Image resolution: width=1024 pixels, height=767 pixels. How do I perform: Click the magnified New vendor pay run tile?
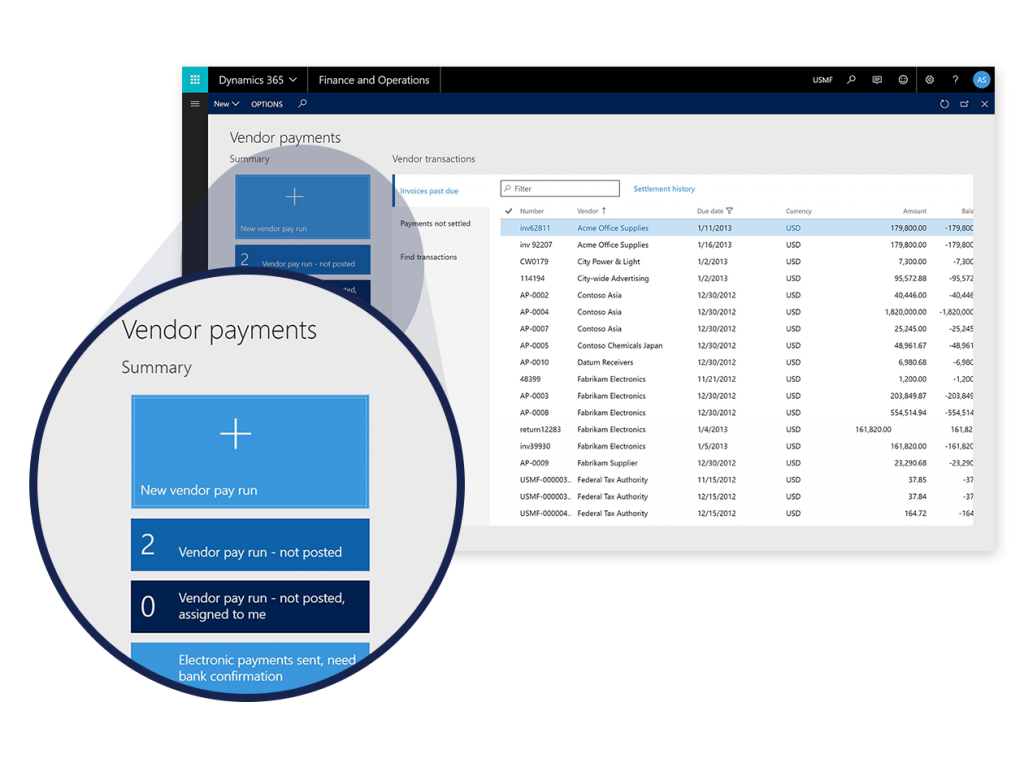click(249, 451)
